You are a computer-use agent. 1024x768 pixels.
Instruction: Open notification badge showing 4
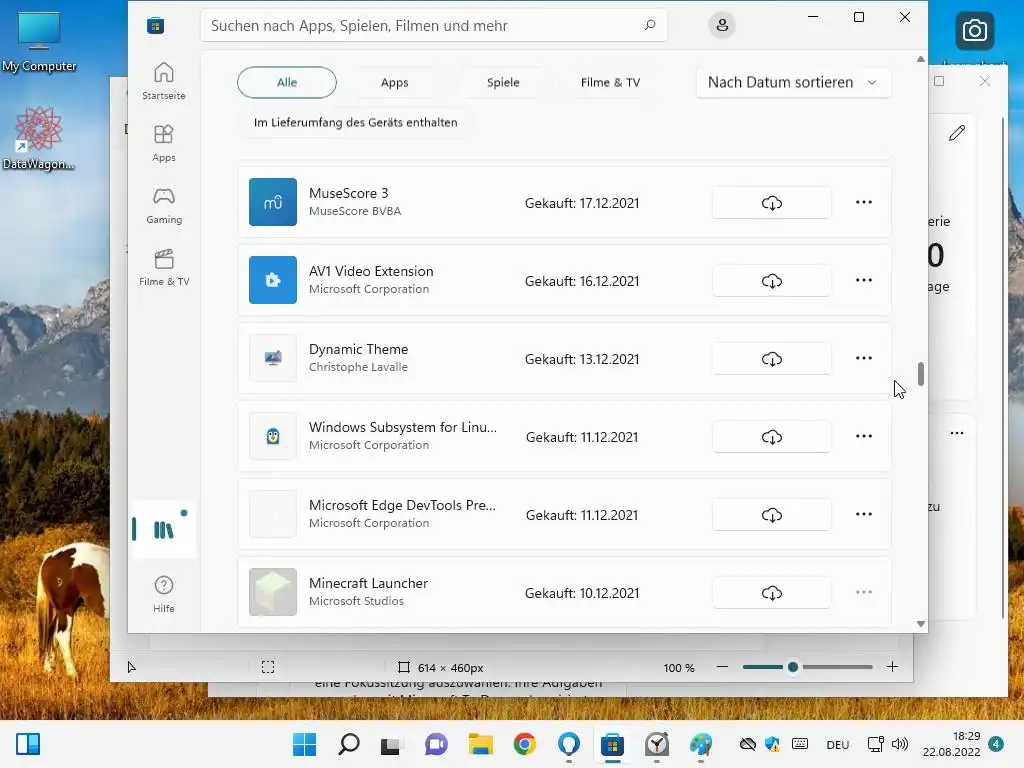click(996, 744)
